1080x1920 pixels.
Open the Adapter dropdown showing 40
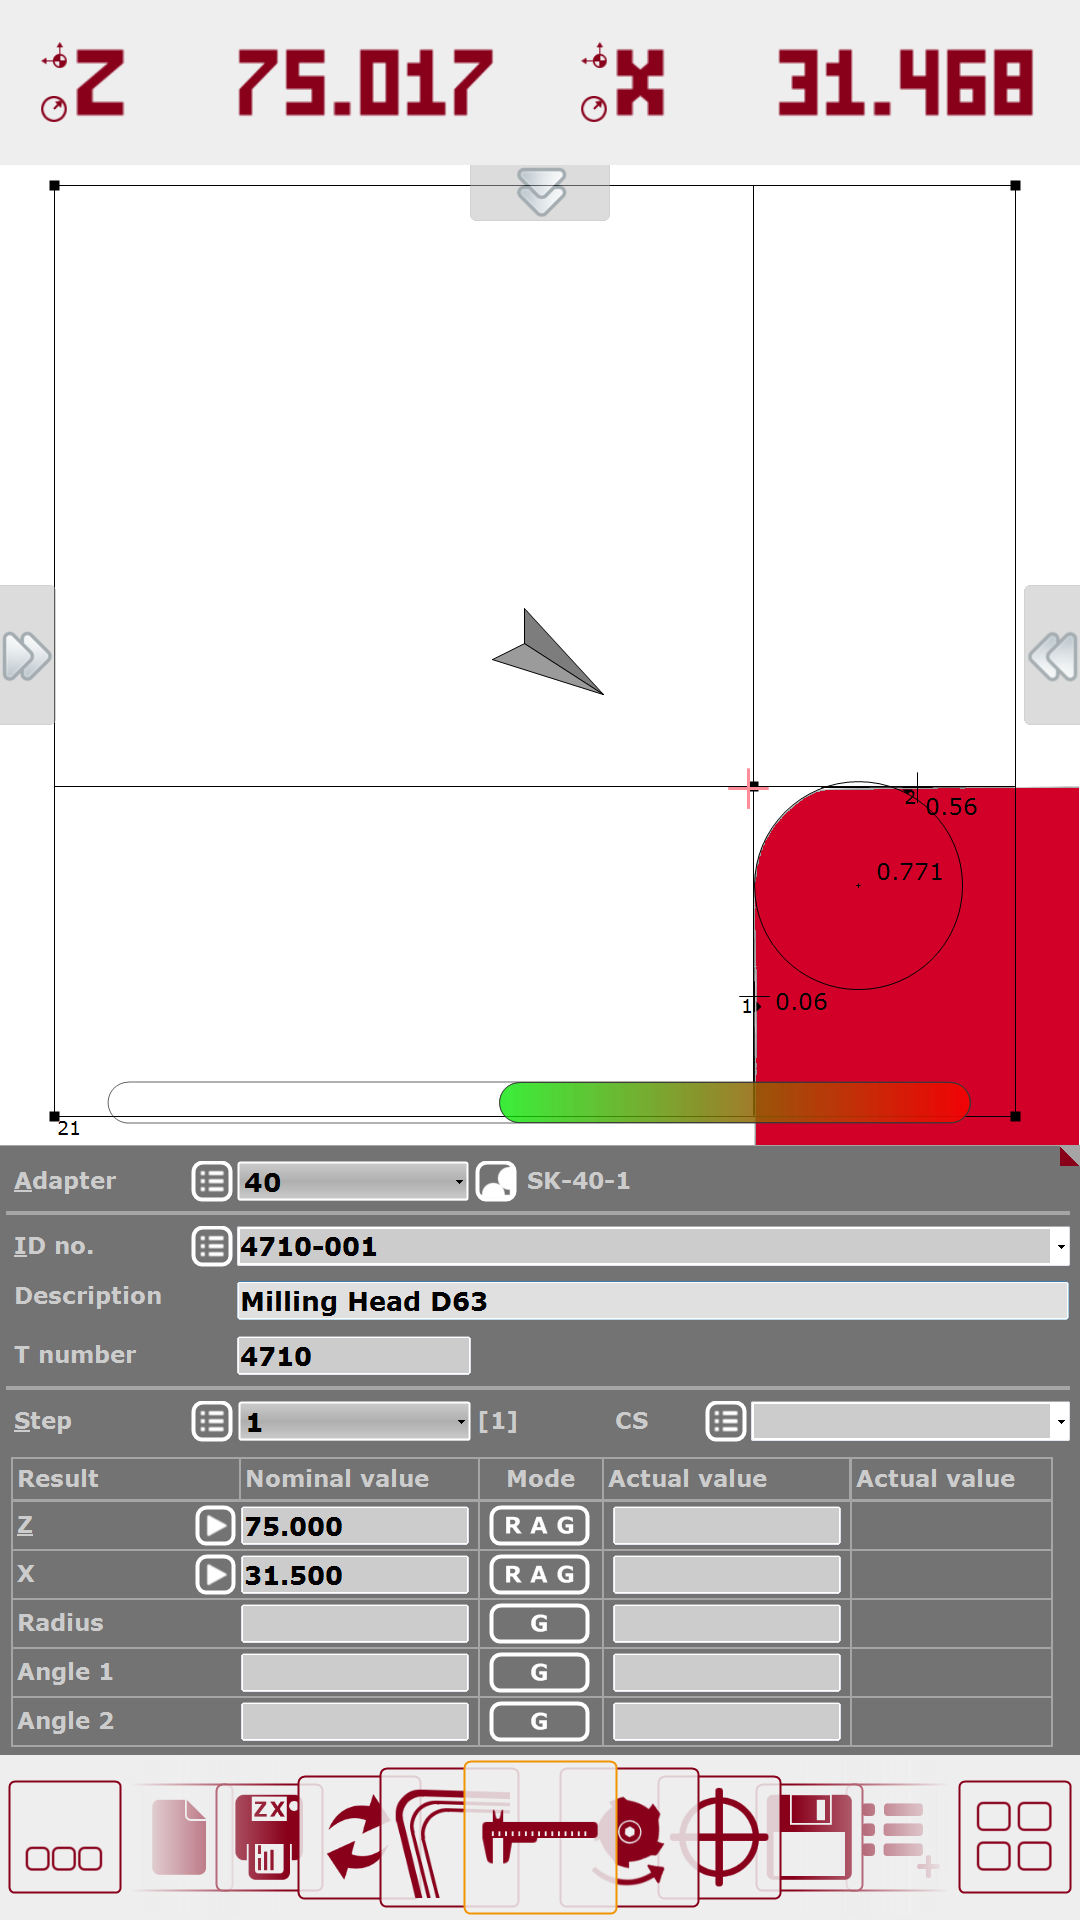point(353,1181)
